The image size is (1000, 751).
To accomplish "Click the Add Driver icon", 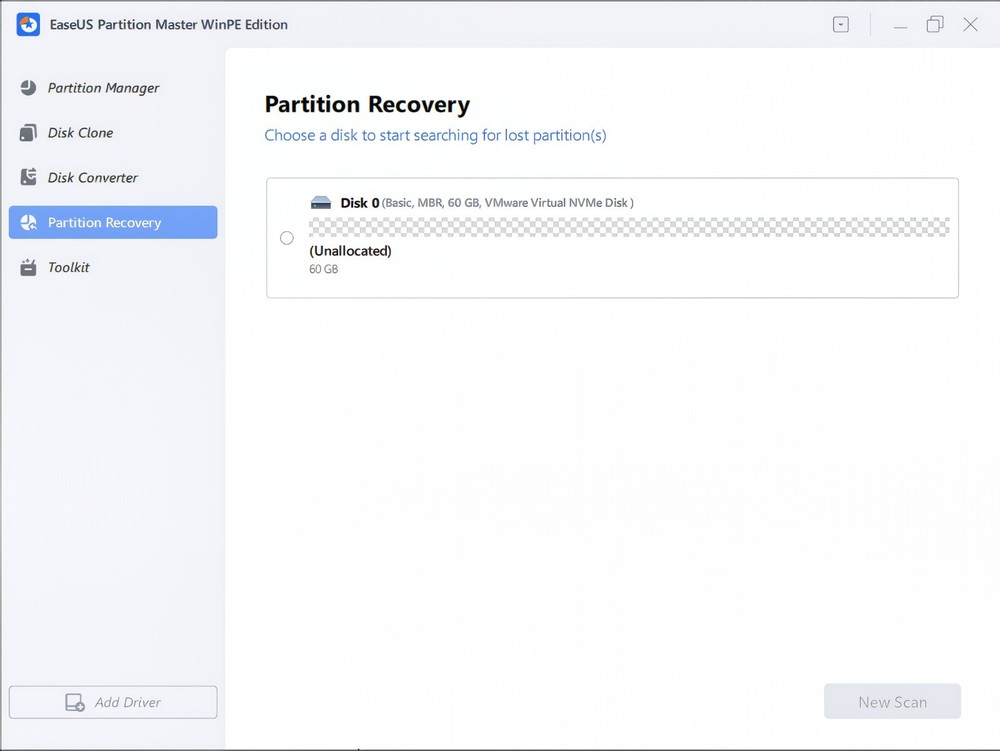I will [75, 702].
